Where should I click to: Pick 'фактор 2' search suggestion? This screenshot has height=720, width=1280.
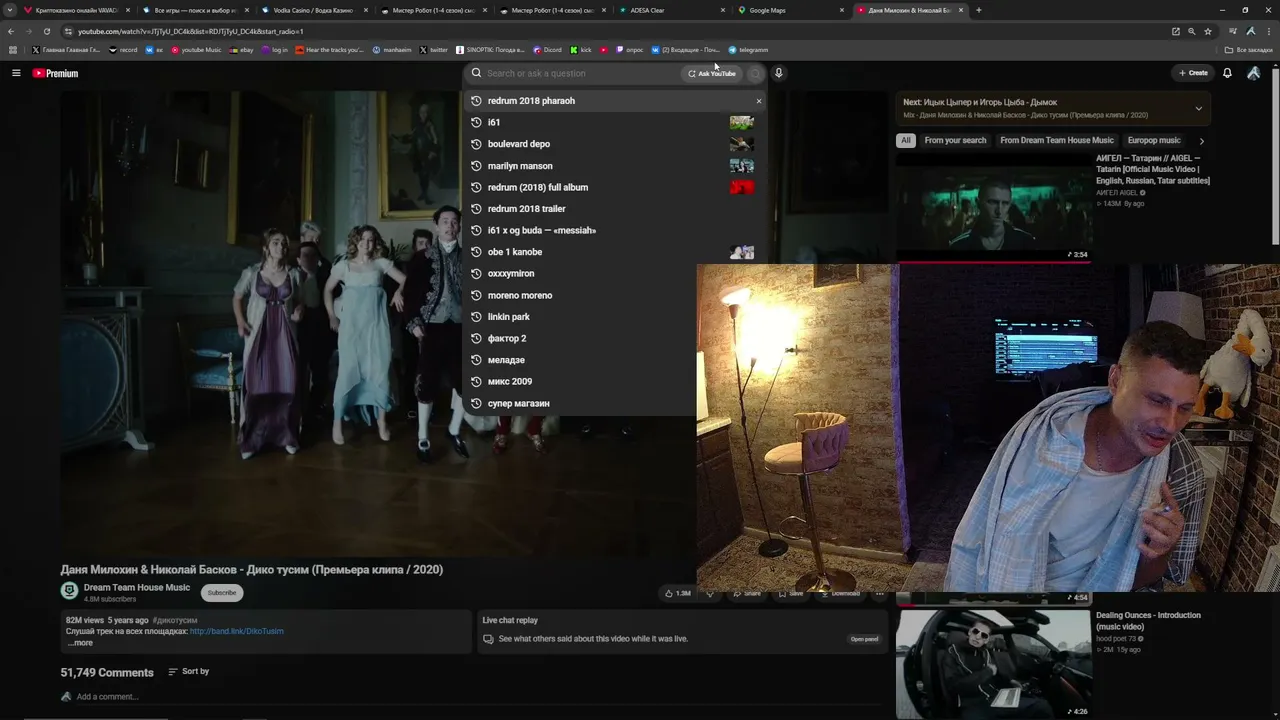[x=507, y=338]
